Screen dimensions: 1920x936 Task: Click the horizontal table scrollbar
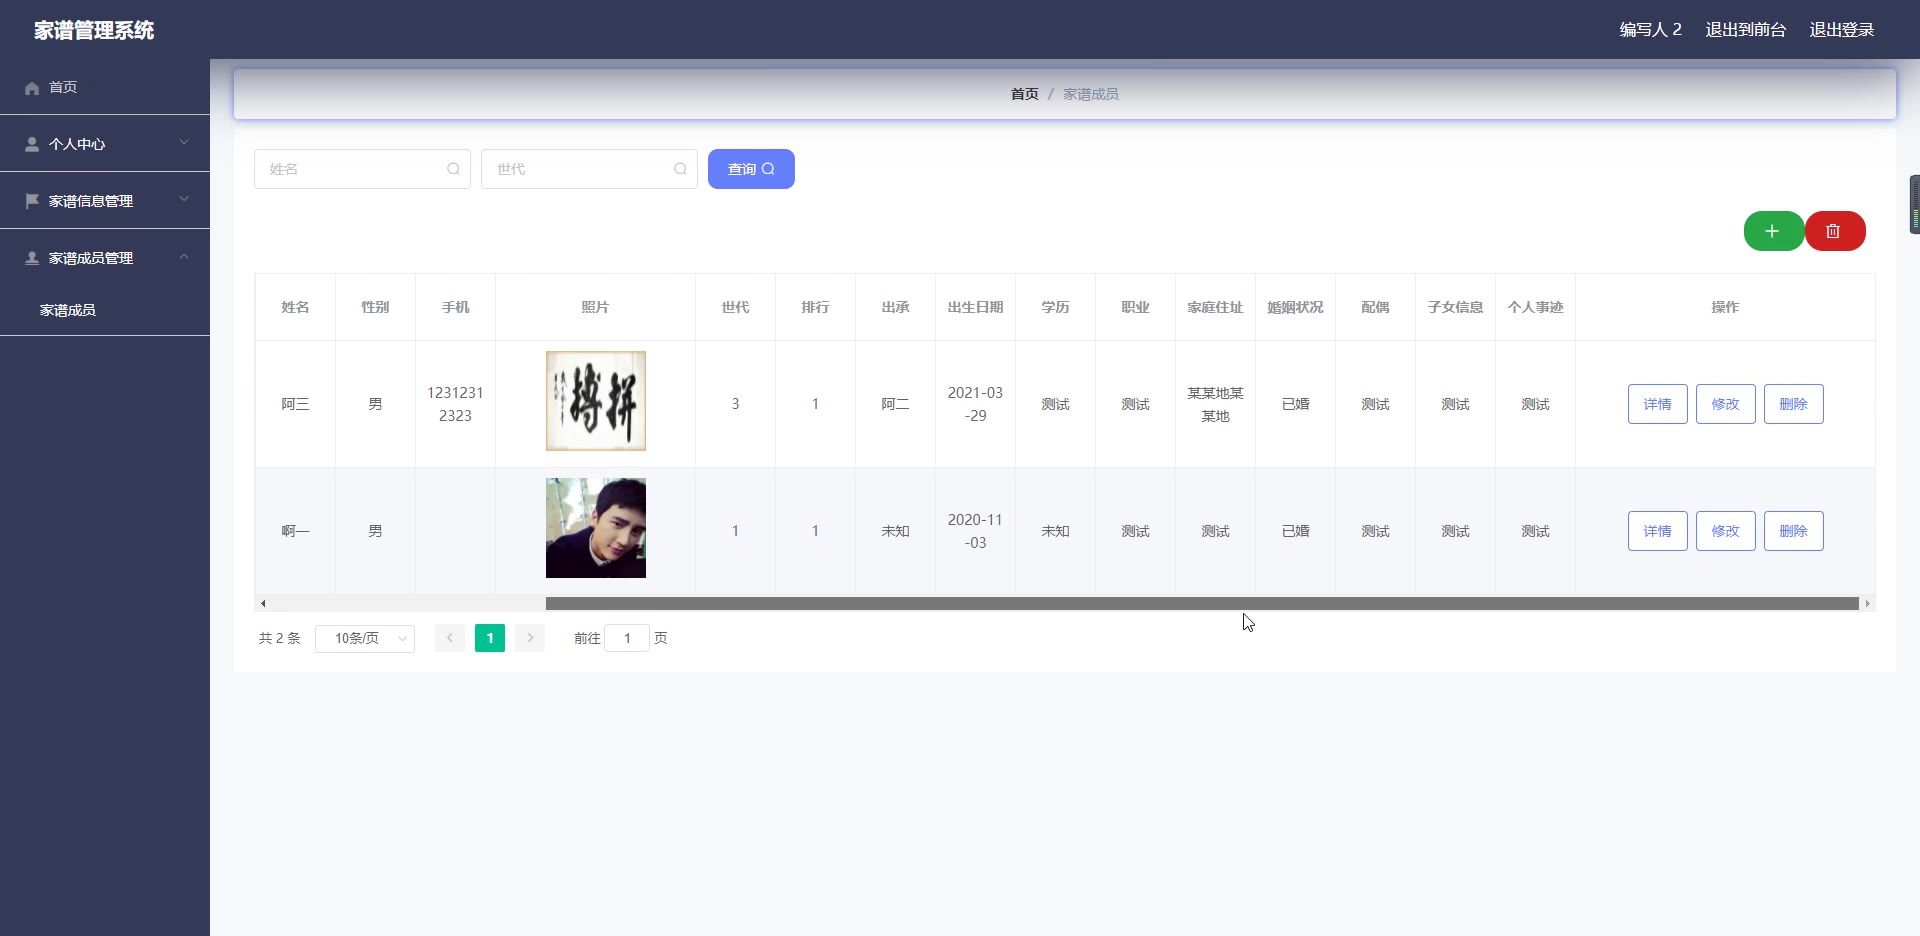tap(1202, 603)
